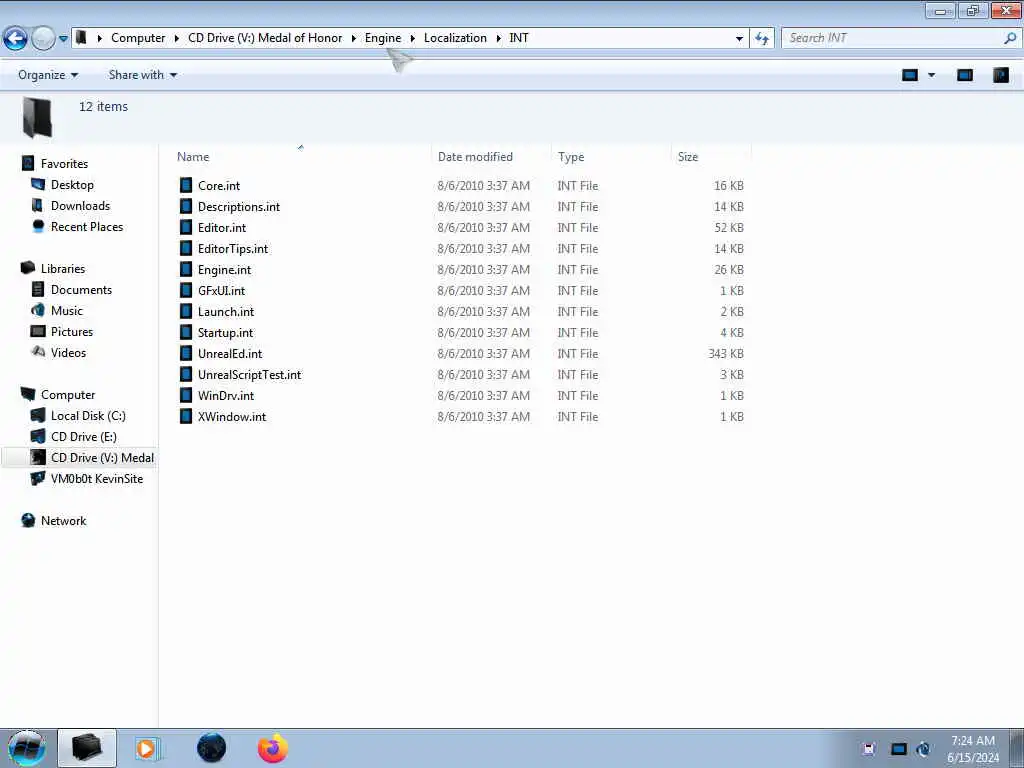
Task: Open VM0b0t KevinSite in sidebar
Action: tap(97, 478)
